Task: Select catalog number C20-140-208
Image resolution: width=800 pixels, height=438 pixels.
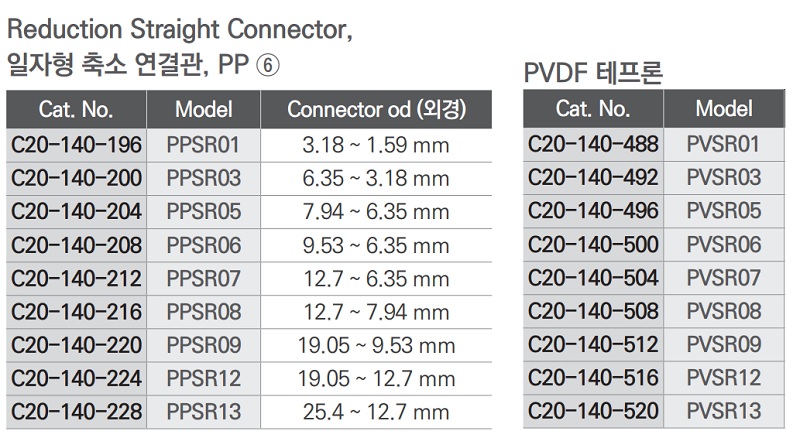Action: [x=76, y=245]
